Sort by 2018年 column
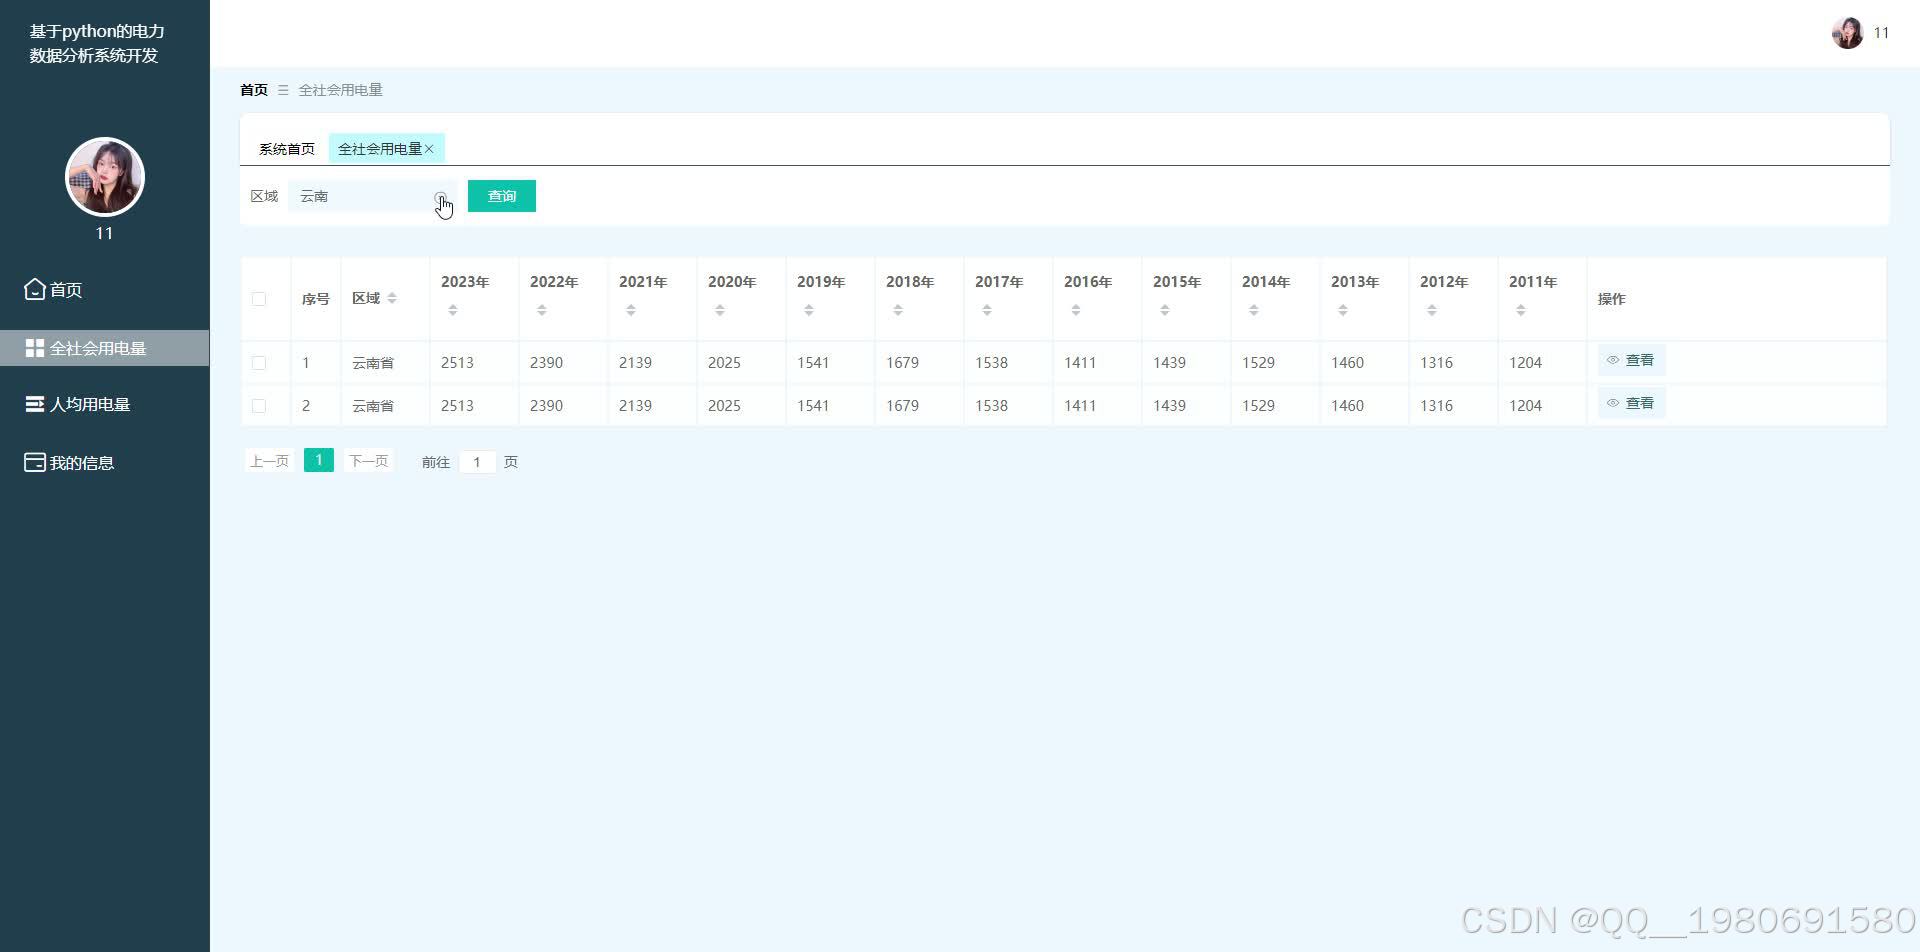 [898, 311]
